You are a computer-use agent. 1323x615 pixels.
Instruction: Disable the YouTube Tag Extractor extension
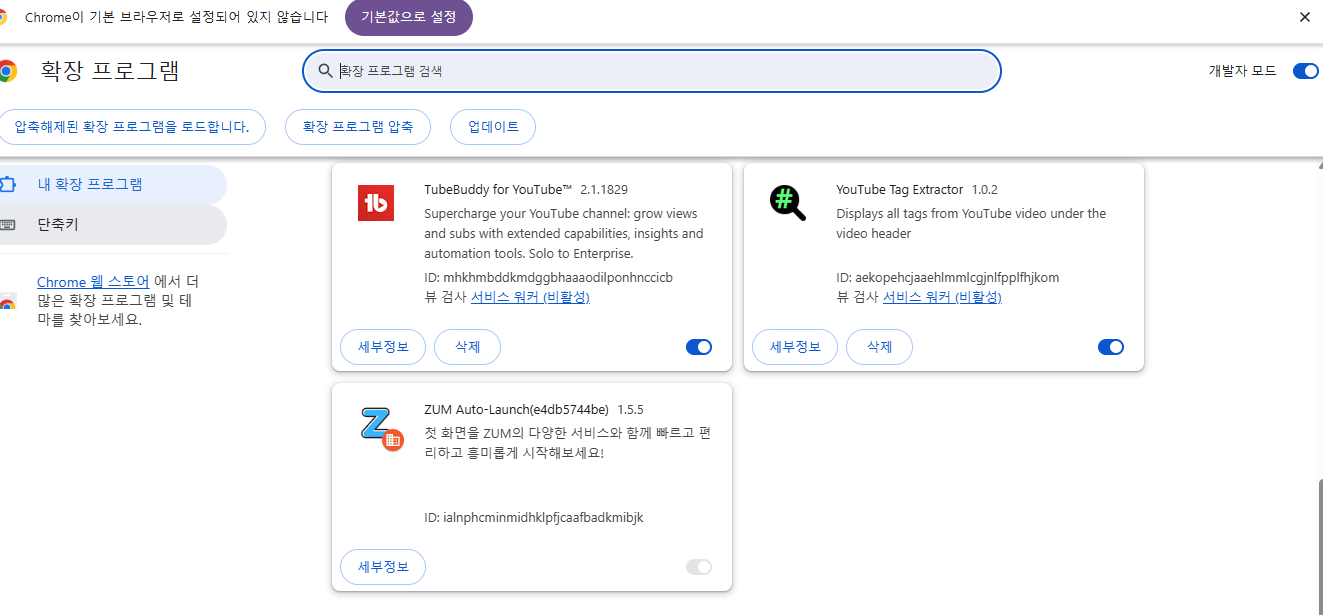point(1111,347)
